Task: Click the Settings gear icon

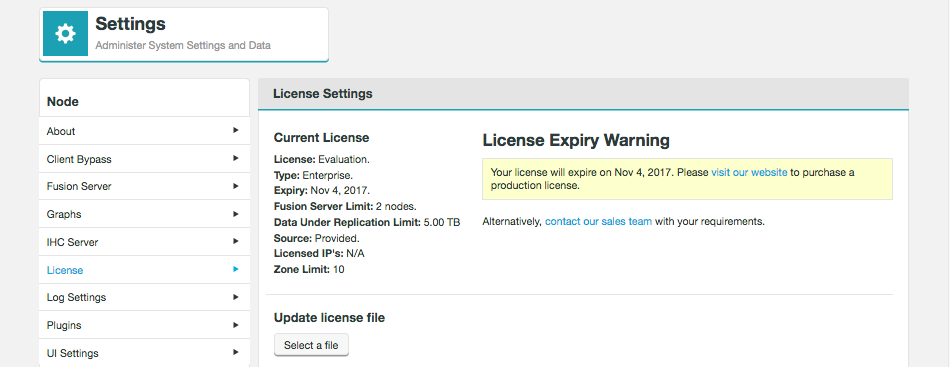Action: (x=65, y=33)
